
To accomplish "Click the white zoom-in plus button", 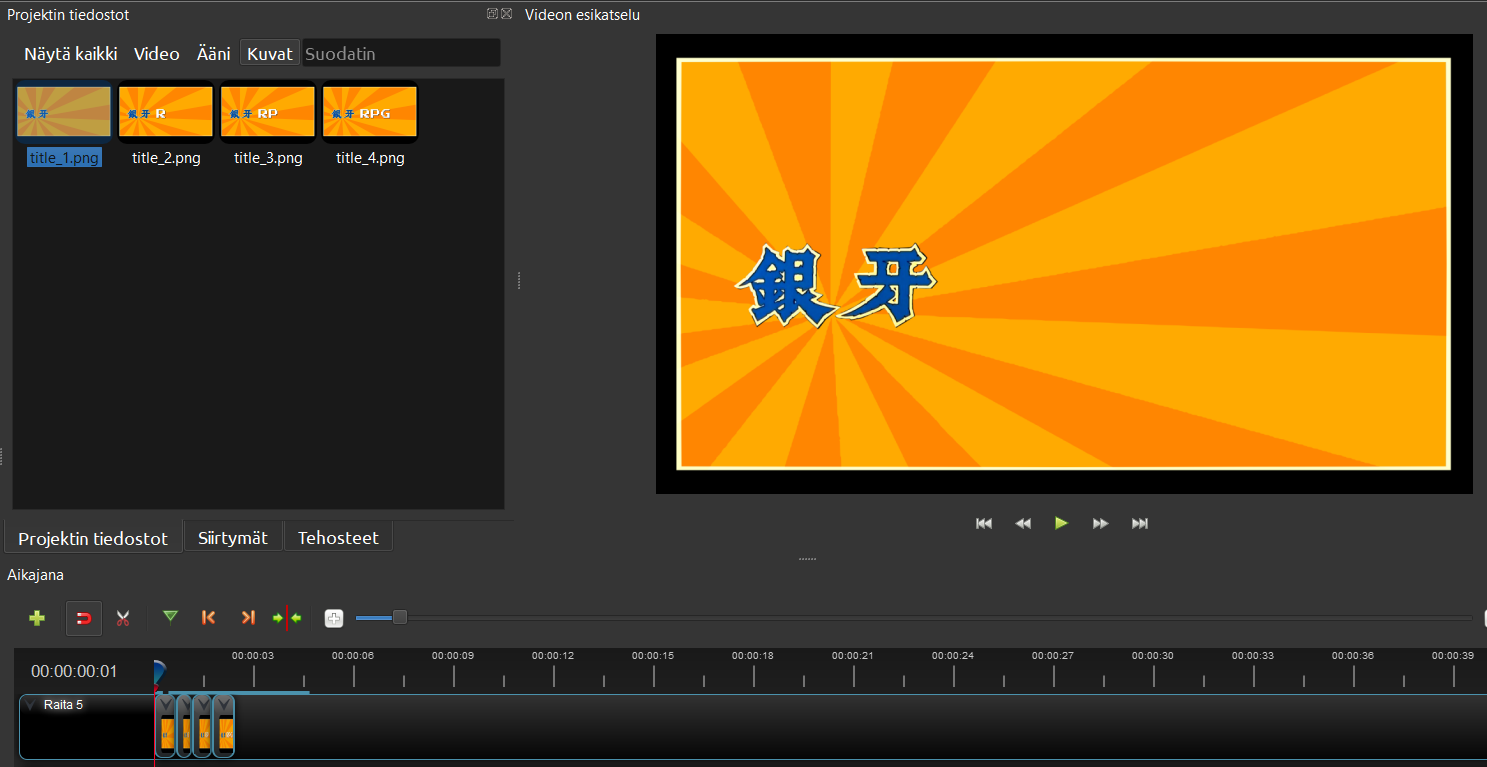I will point(334,618).
